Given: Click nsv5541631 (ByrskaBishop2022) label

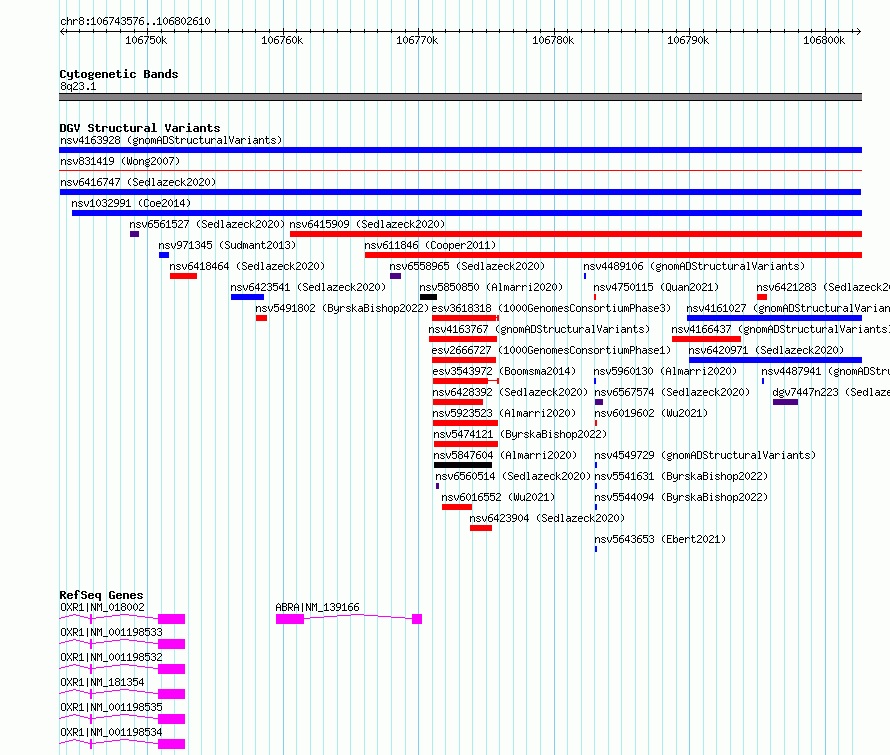Looking at the screenshot, I should tap(681, 476).
